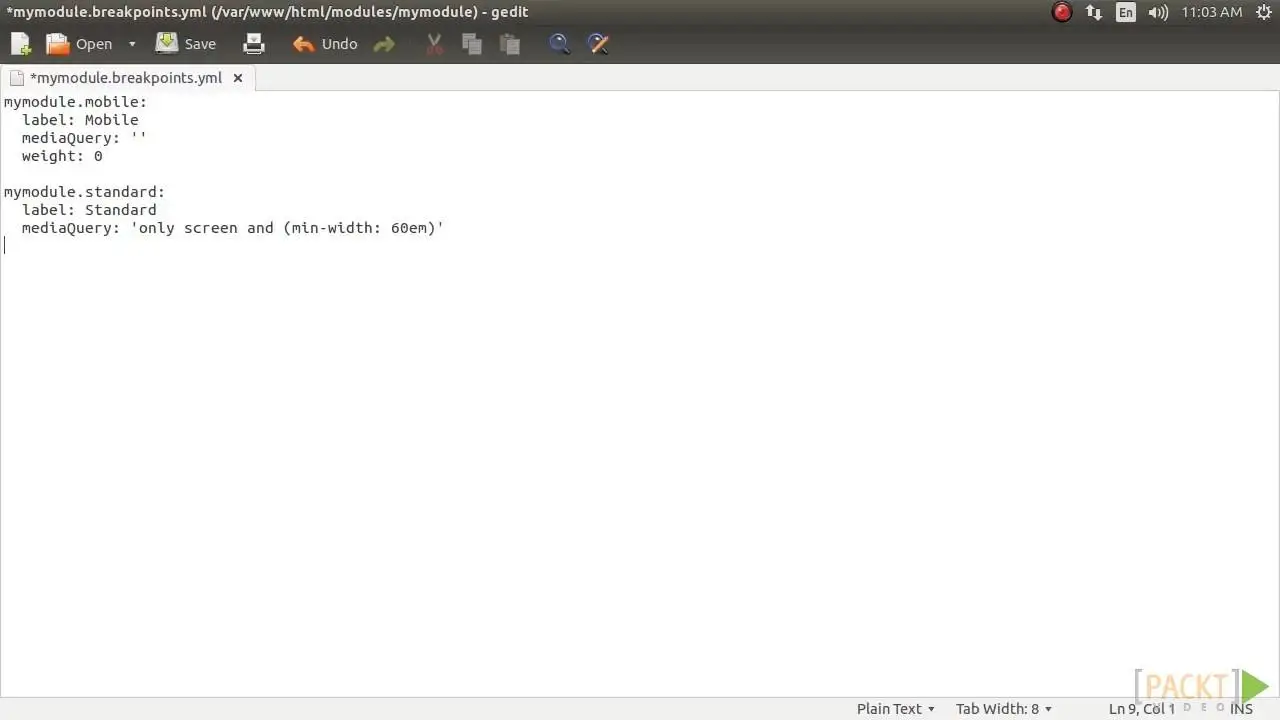Screen dimensions: 1280x720
Task: Copy text using the Copy icon
Action: click(471, 43)
